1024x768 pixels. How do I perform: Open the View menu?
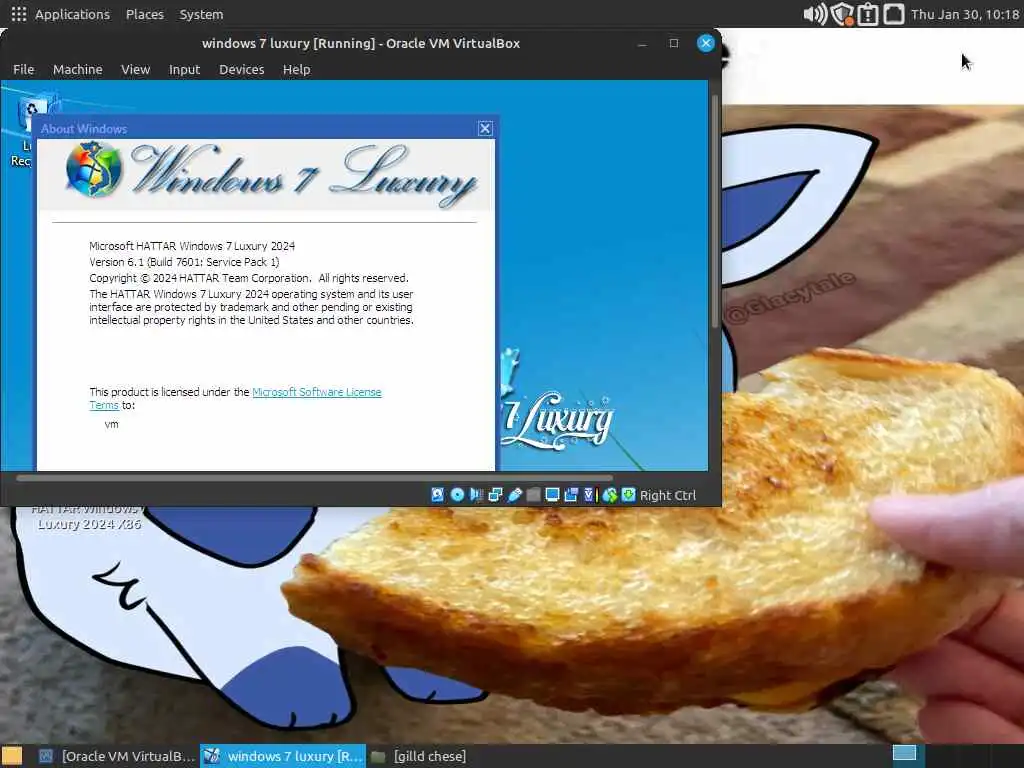pos(135,69)
